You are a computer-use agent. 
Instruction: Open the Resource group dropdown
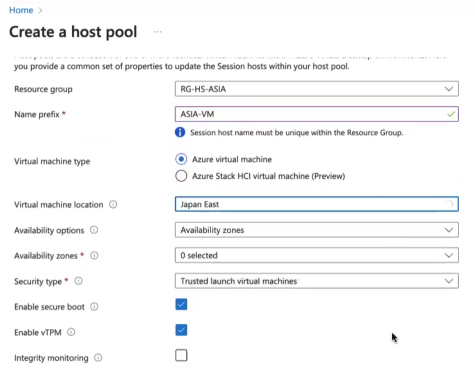(316, 89)
